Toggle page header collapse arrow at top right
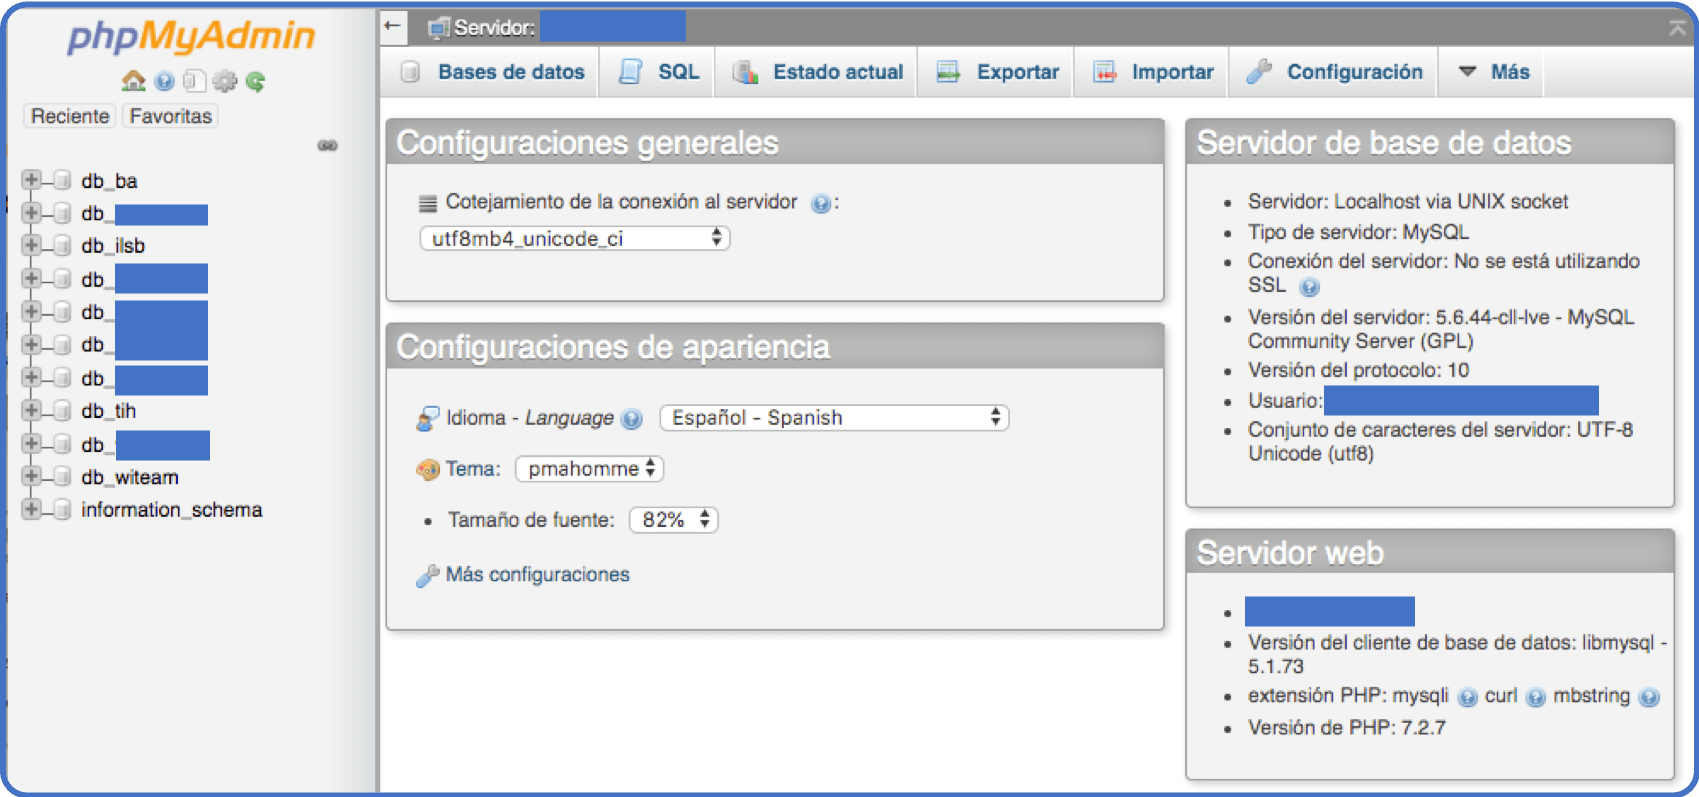 (x=1677, y=28)
